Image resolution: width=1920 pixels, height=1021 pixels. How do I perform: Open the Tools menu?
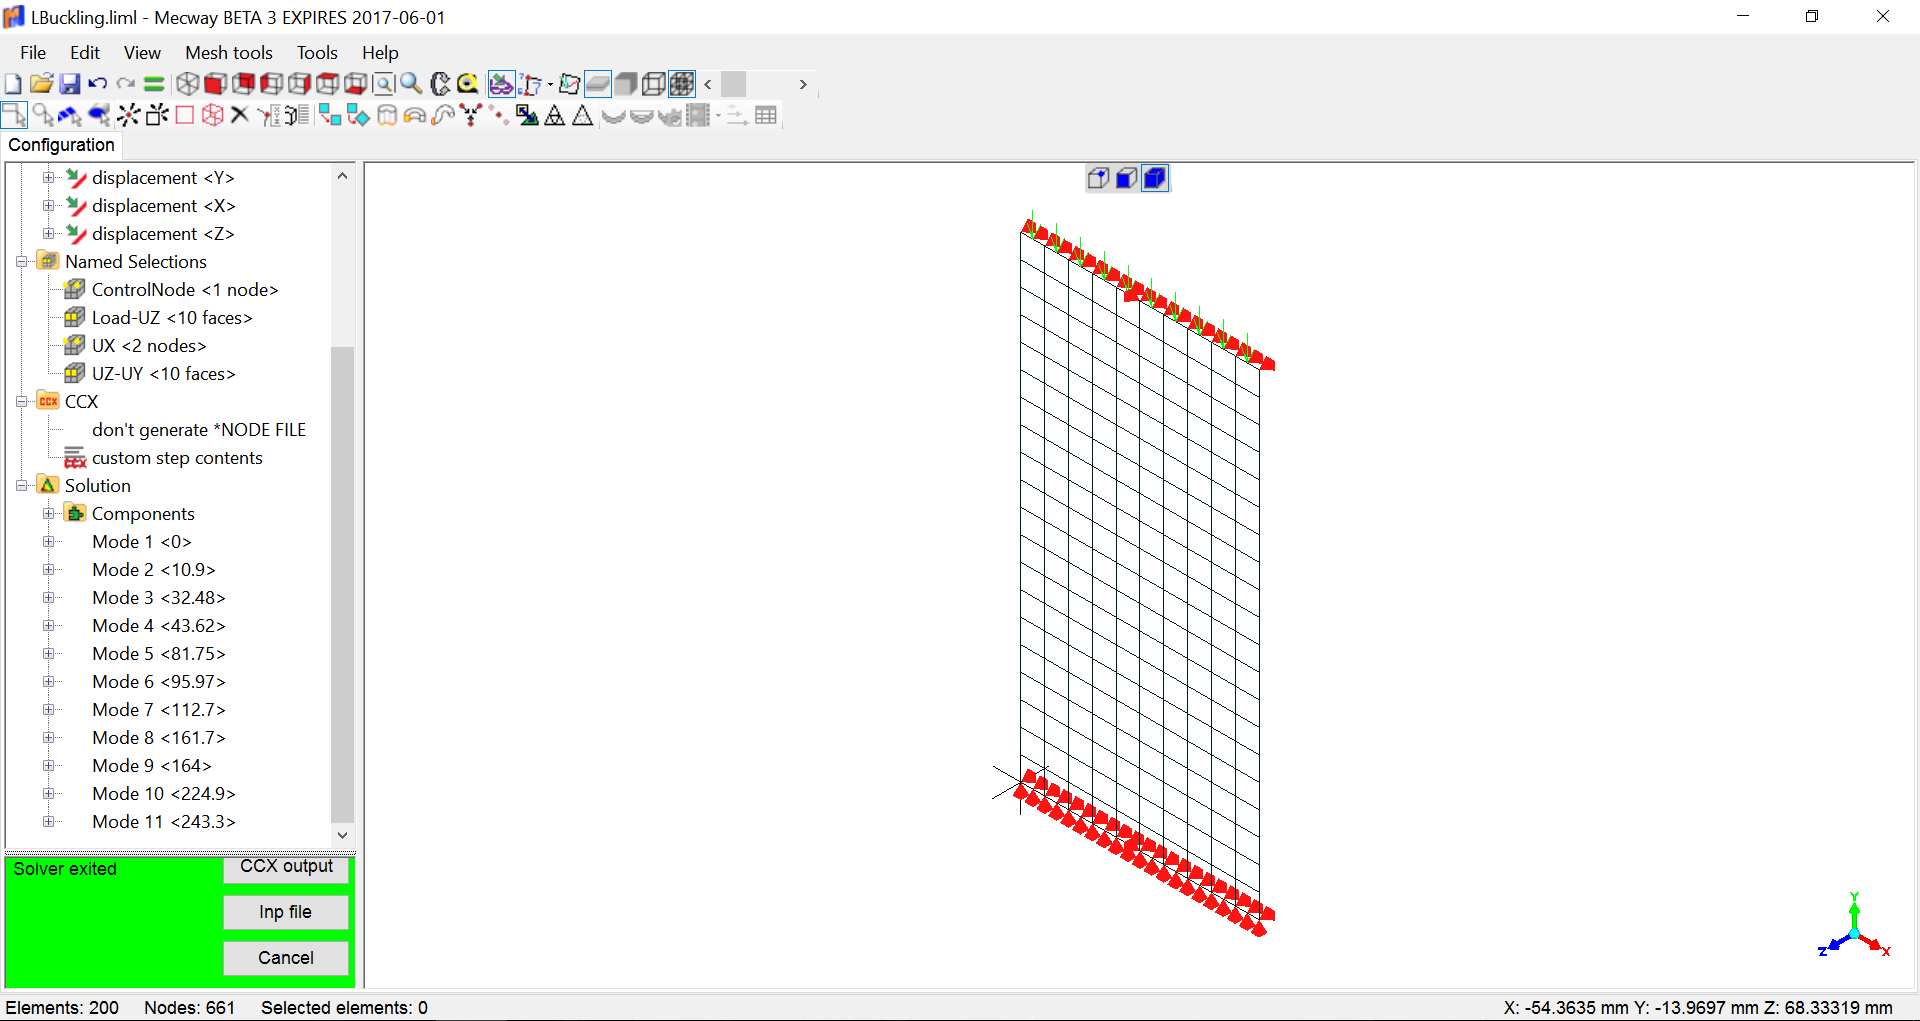[317, 53]
